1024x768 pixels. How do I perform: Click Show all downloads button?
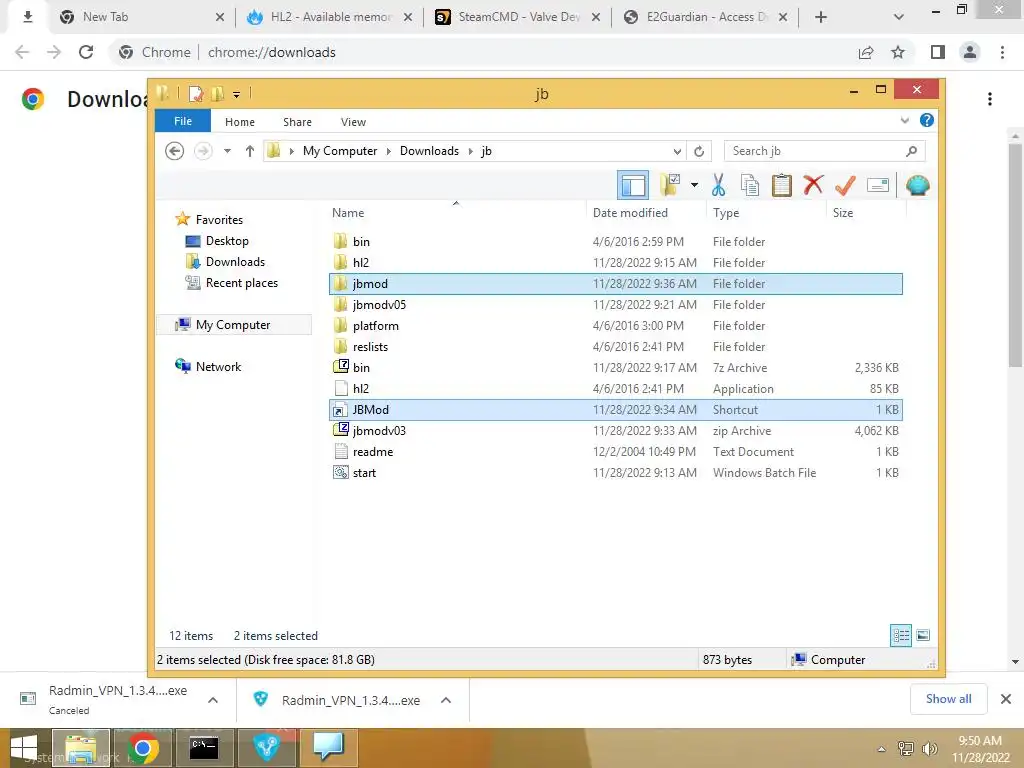tap(948, 699)
